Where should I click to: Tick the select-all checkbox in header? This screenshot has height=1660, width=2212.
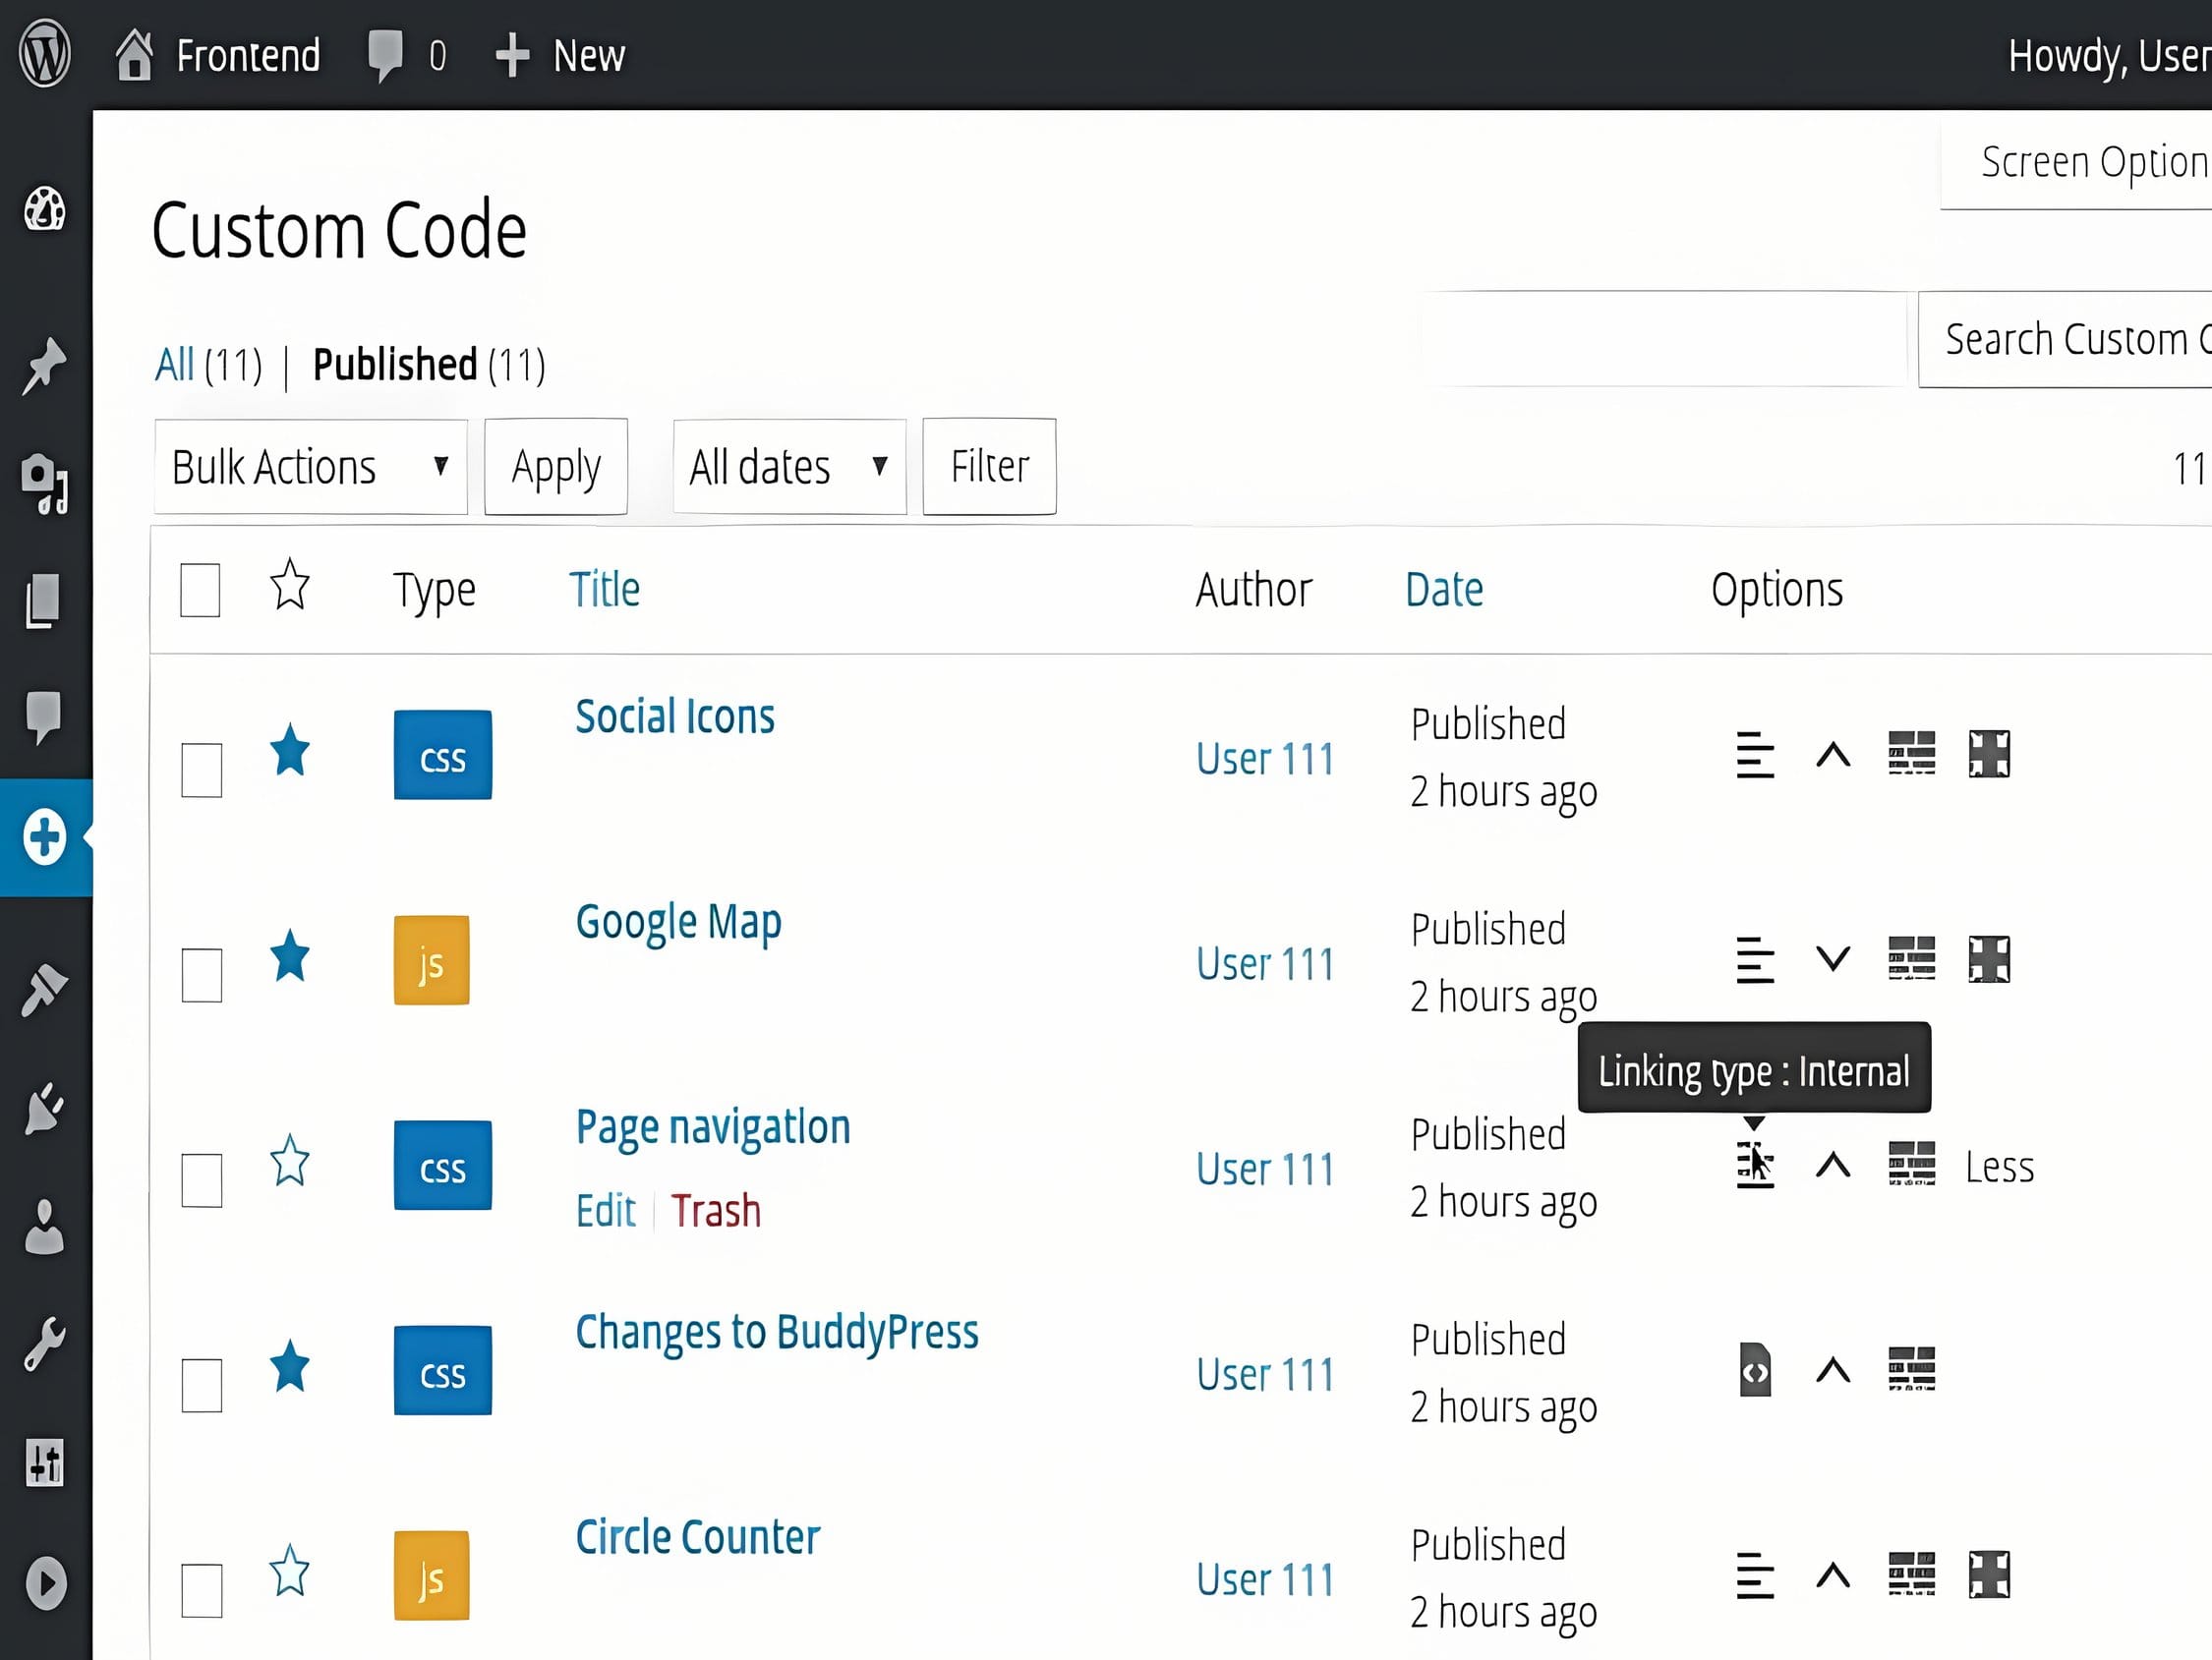(200, 590)
